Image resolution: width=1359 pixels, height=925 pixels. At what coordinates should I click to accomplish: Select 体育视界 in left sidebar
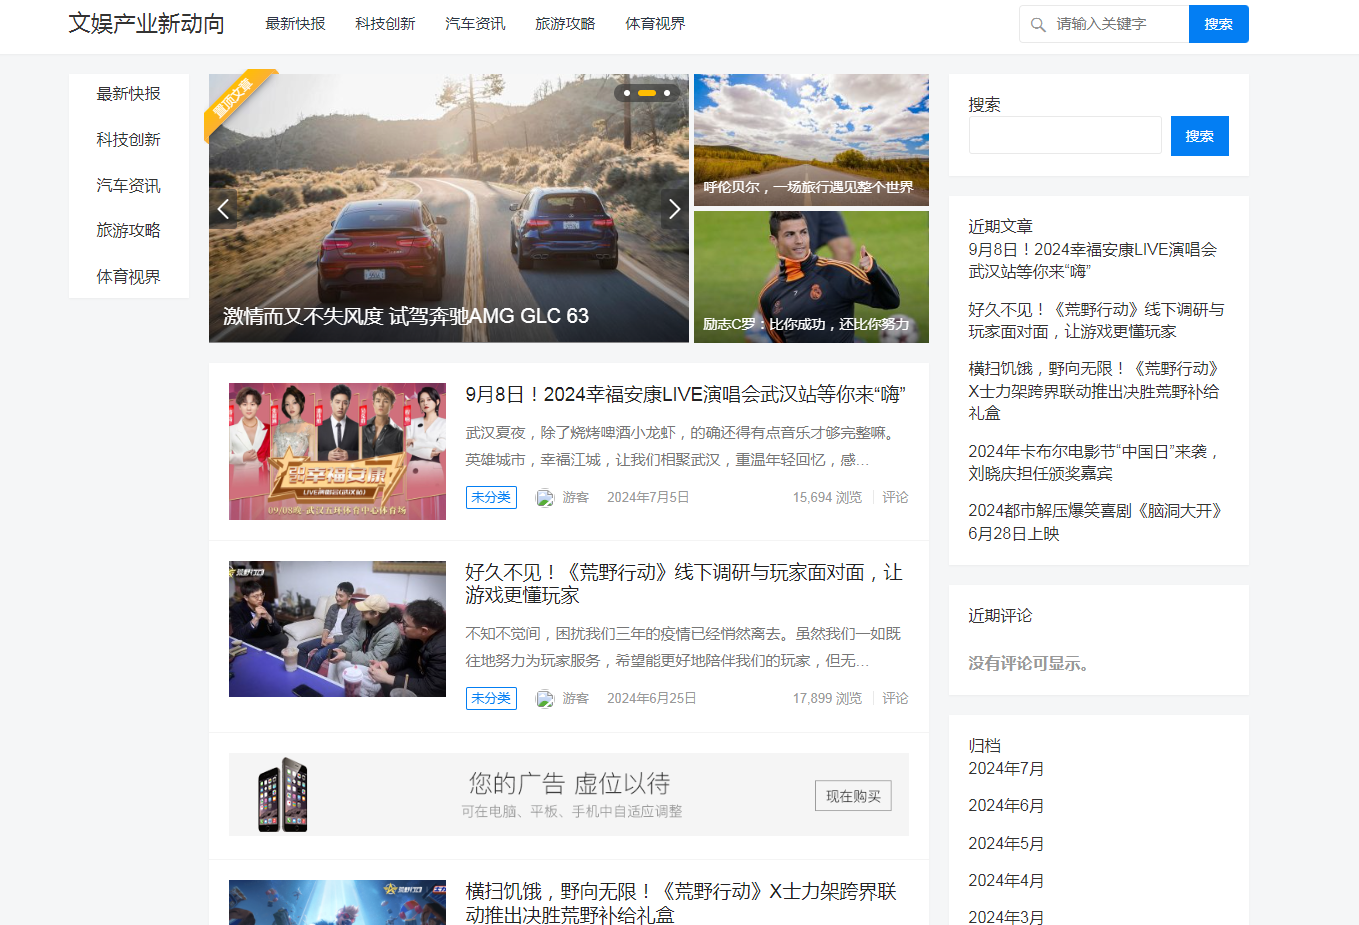click(x=128, y=277)
